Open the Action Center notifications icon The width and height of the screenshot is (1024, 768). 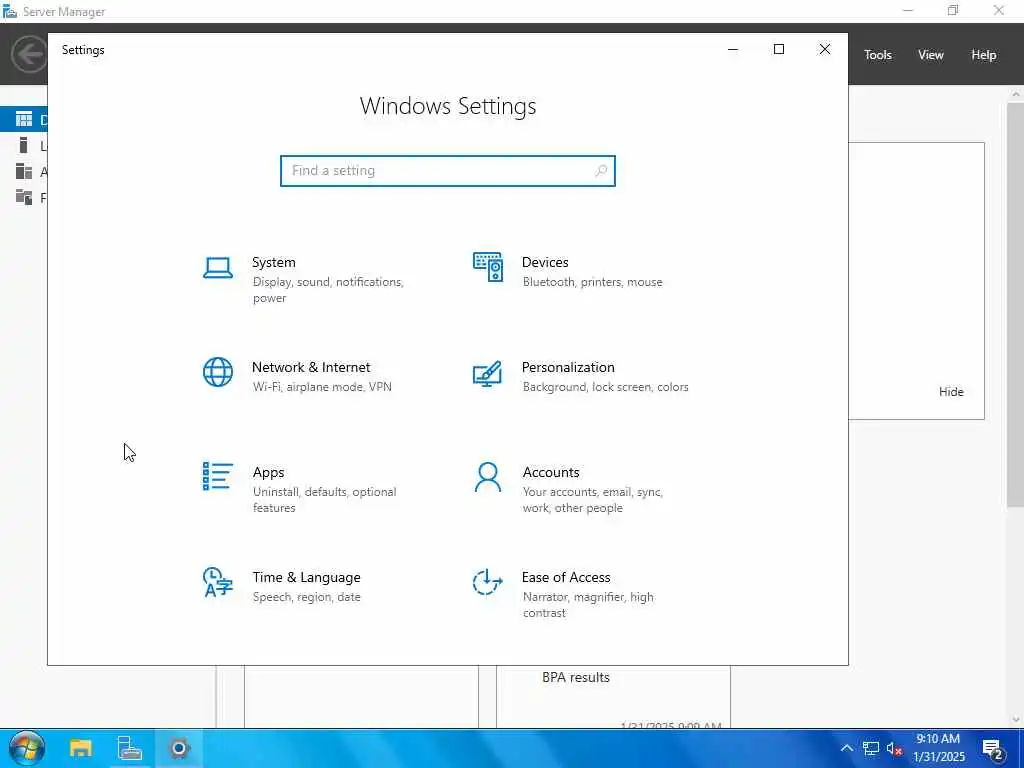(x=993, y=749)
